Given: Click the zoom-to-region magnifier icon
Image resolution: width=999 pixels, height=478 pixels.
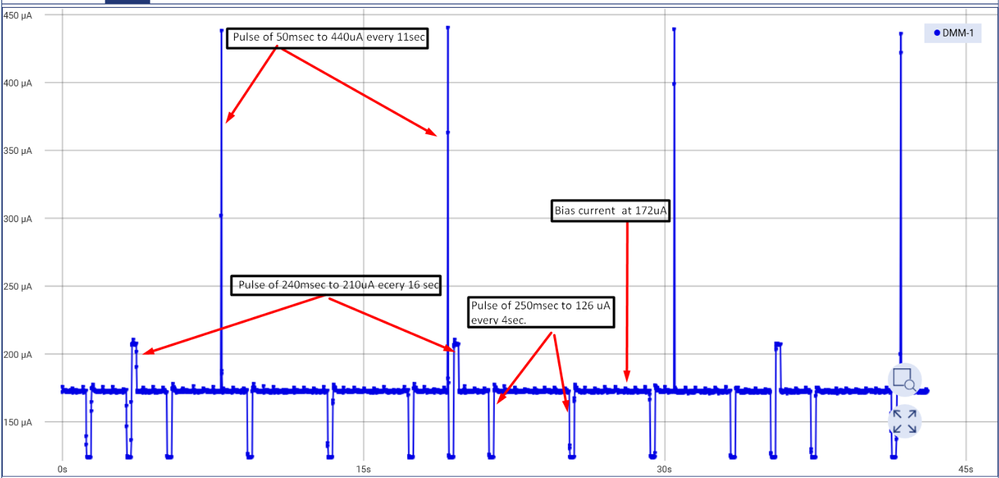Looking at the screenshot, I should click(x=905, y=380).
